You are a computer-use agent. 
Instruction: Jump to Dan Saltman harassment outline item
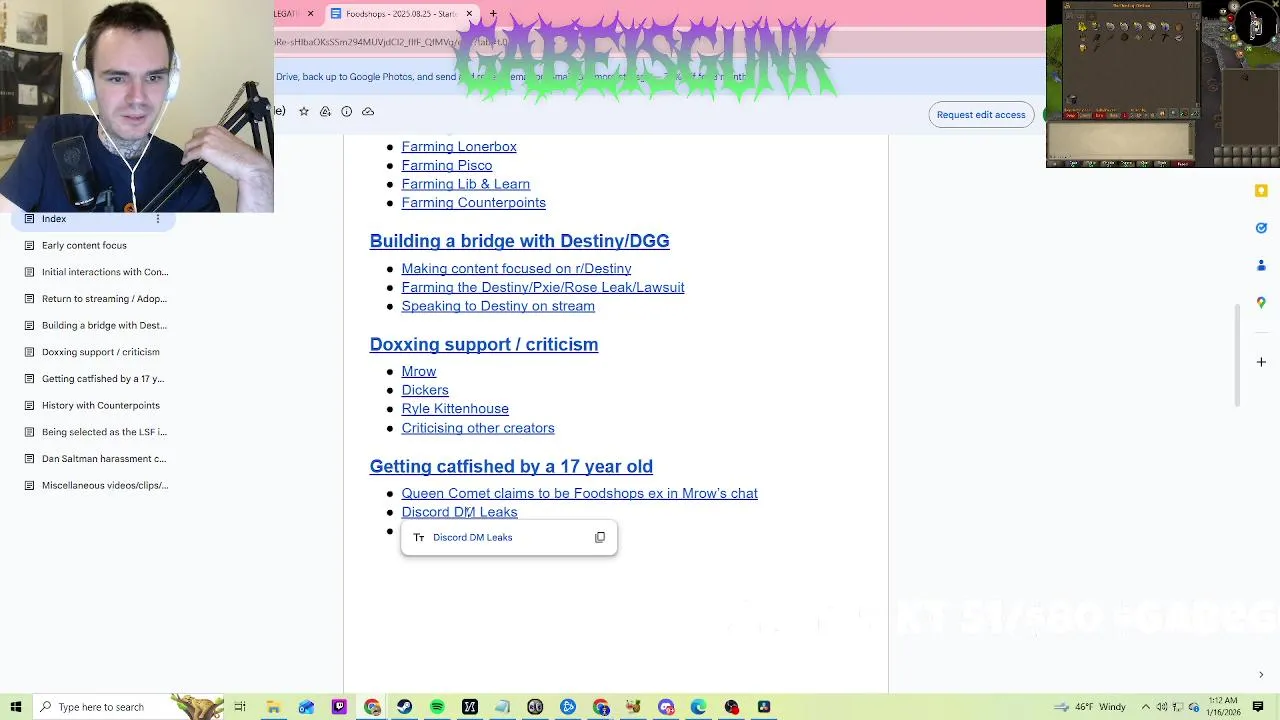point(104,459)
